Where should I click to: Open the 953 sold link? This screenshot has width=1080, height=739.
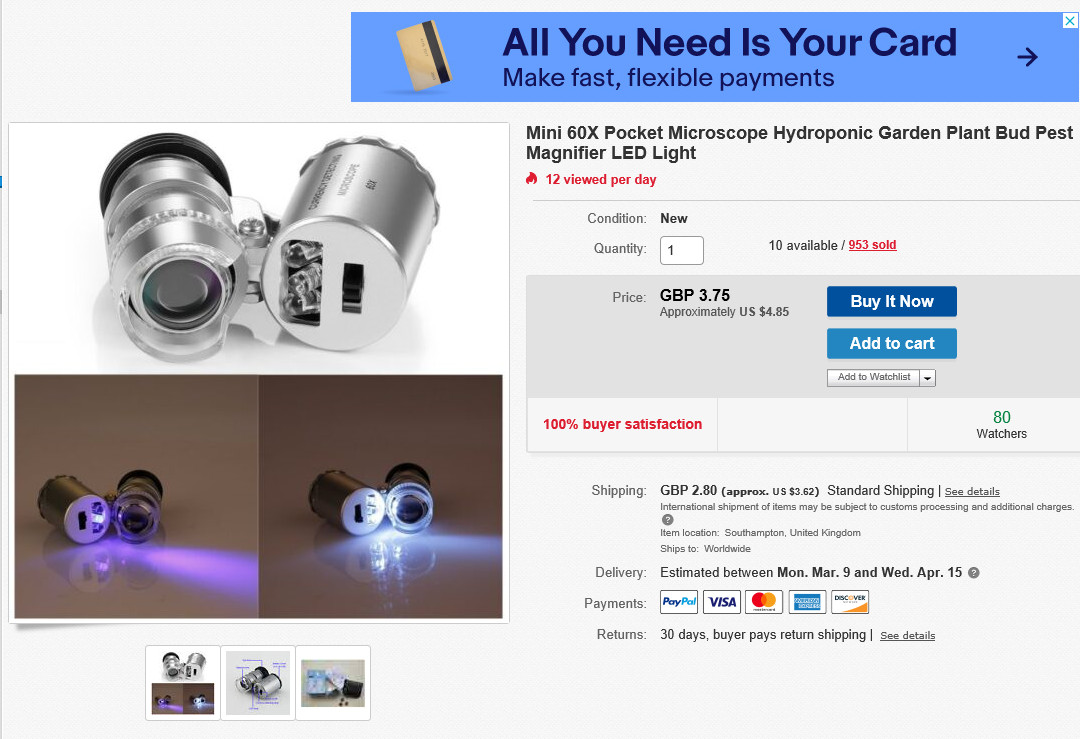point(872,245)
